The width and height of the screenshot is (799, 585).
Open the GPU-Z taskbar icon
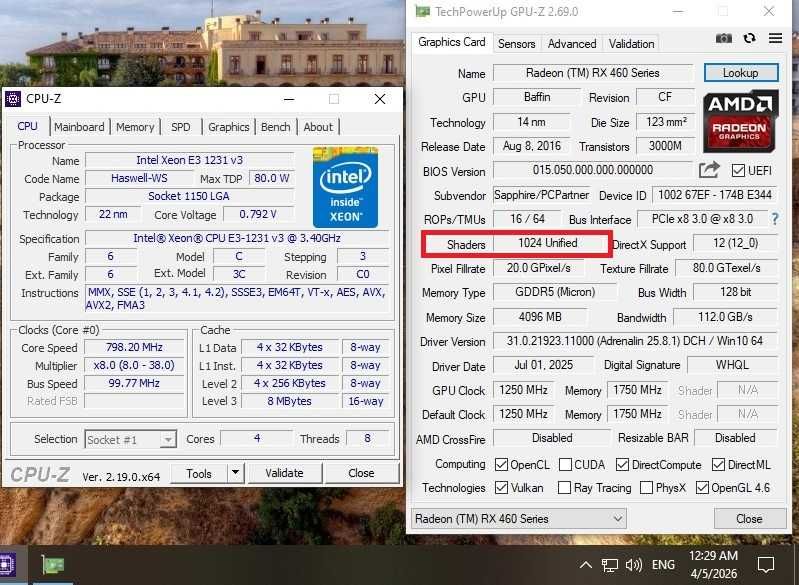click(x=53, y=565)
